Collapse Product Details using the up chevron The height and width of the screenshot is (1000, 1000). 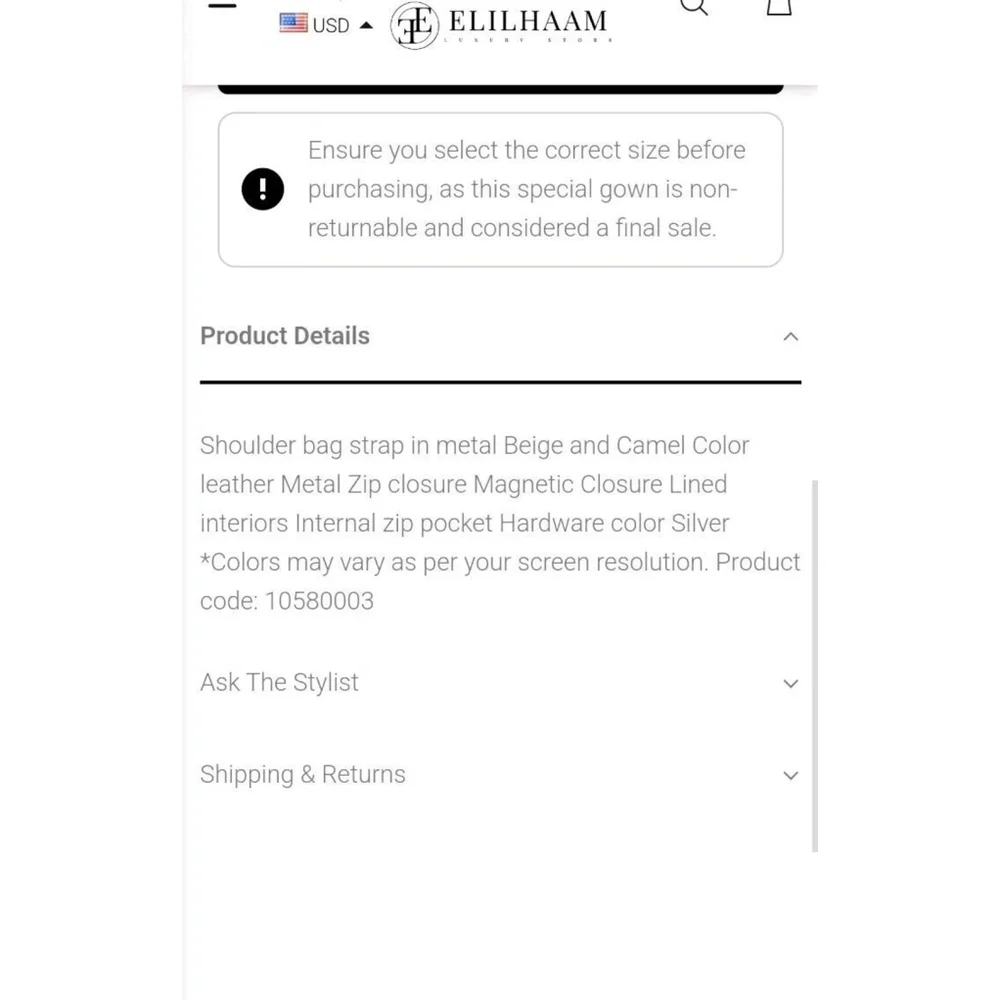[x=791, y=336]
